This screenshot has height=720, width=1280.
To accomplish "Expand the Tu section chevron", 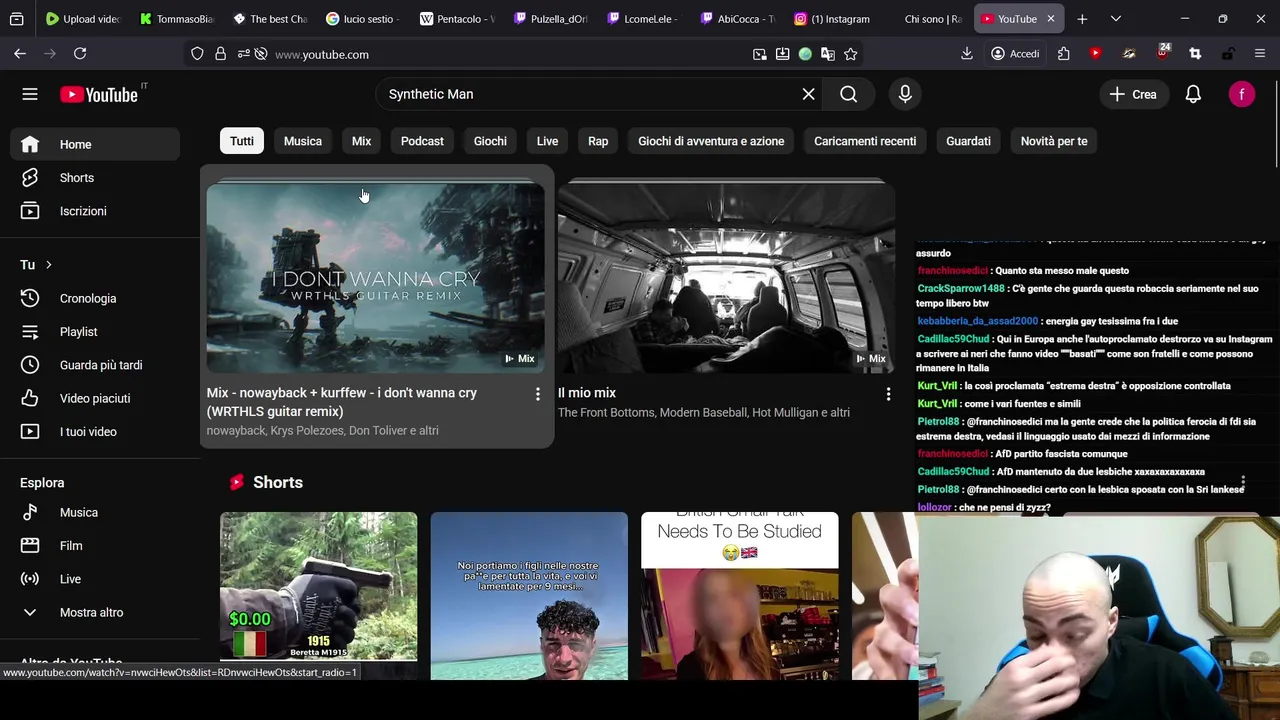I will pos(48,265).
